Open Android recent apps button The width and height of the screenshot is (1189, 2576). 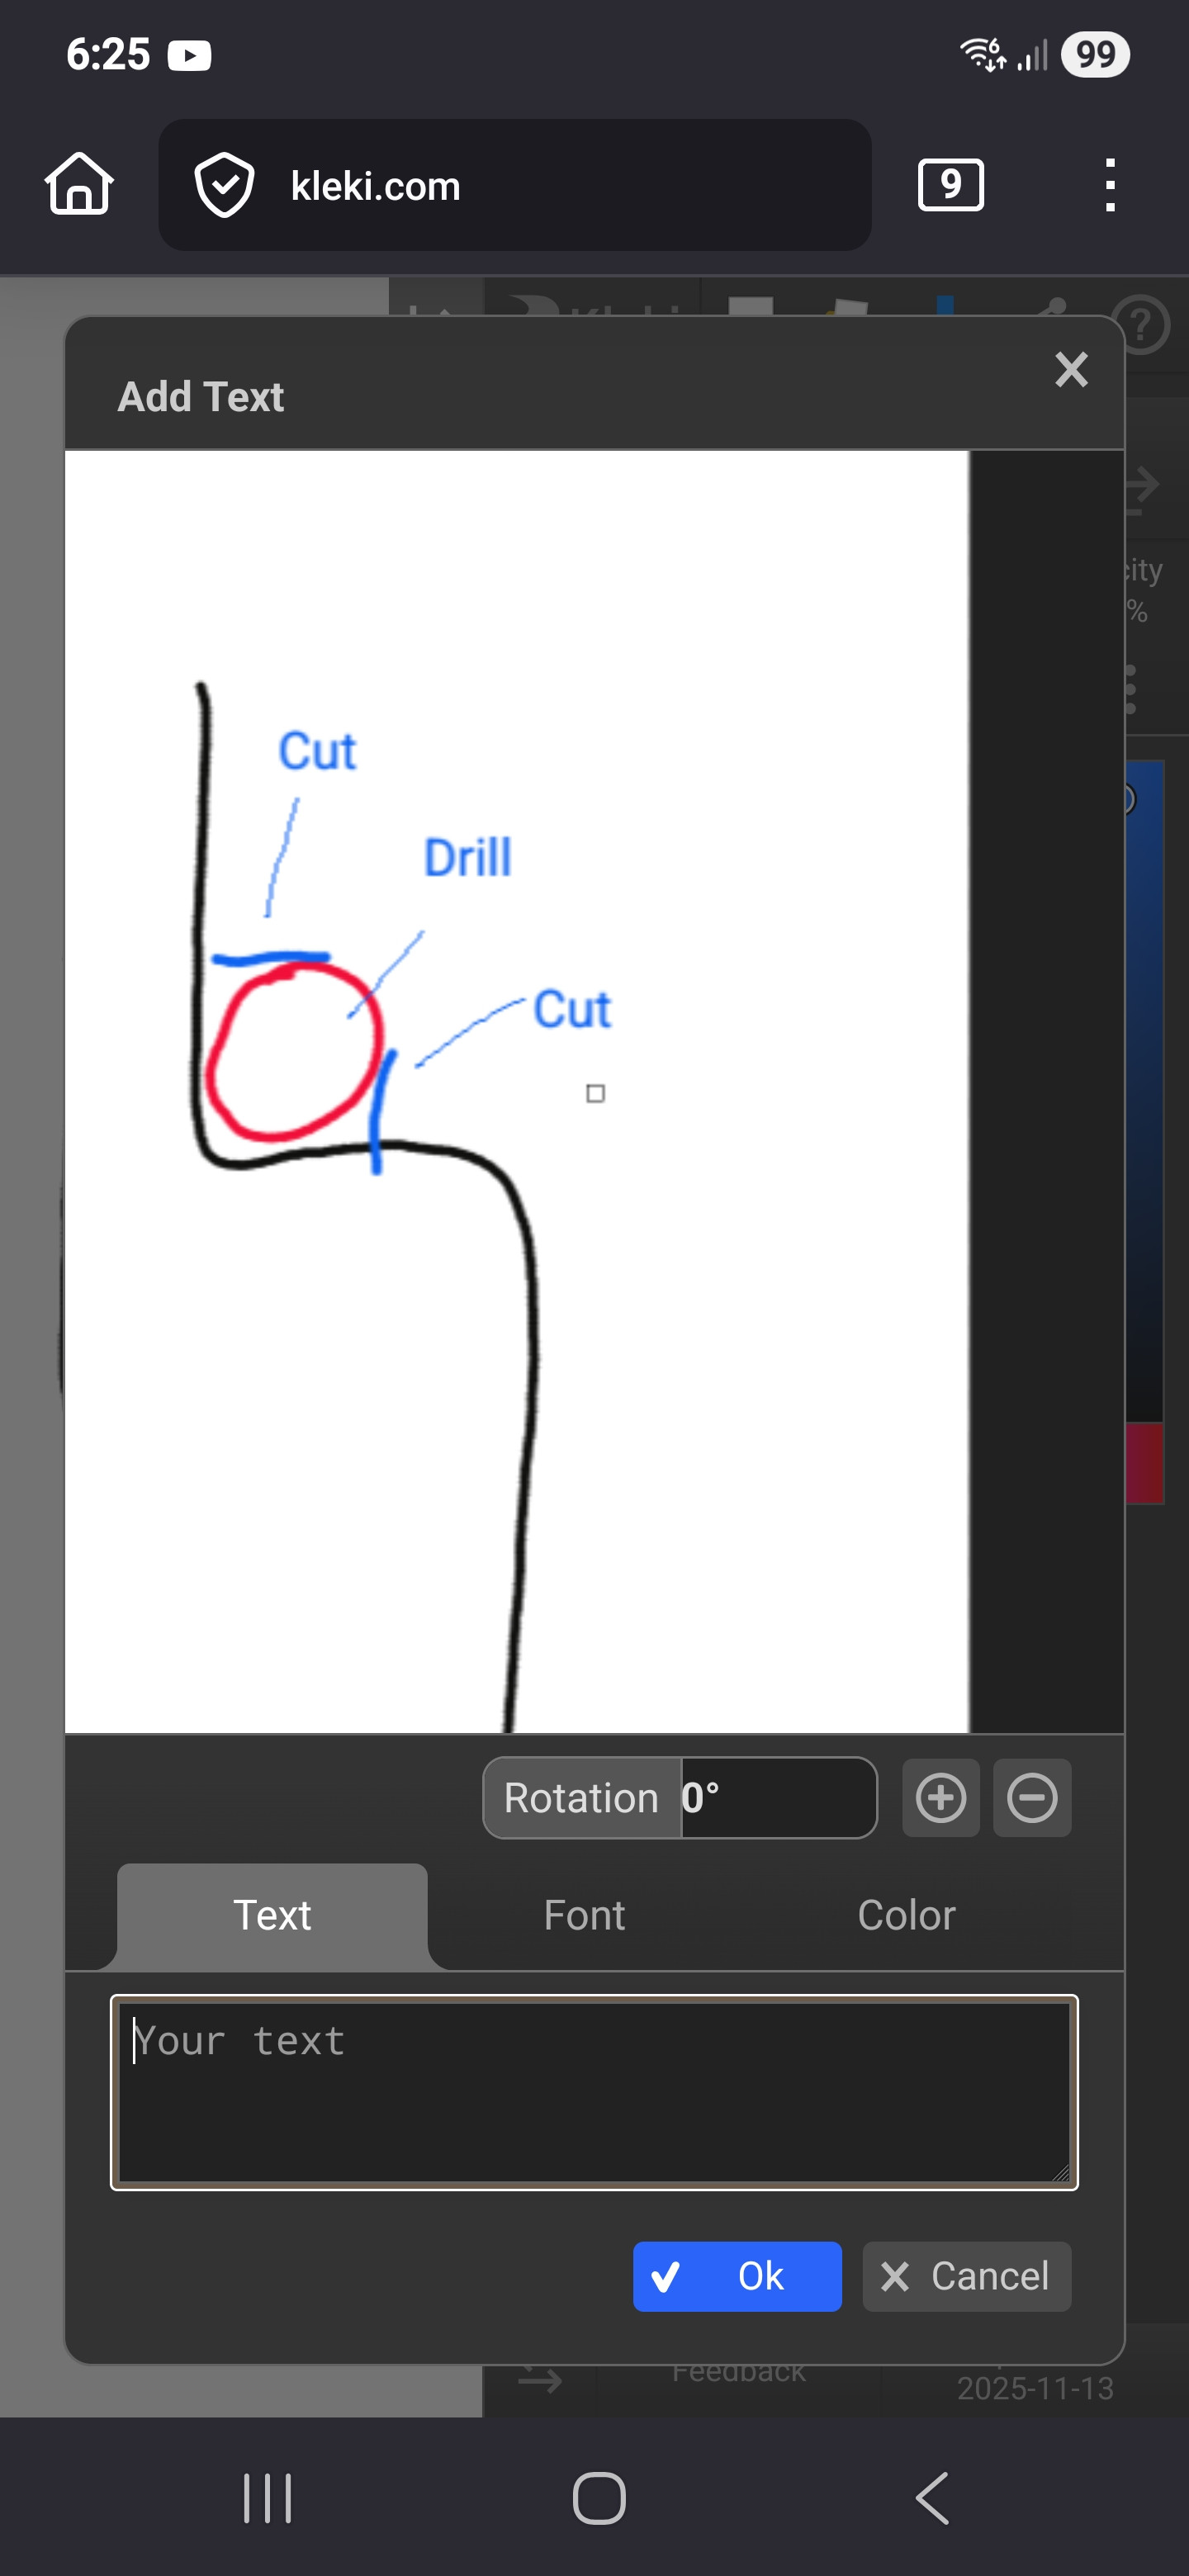[267, 2497]
